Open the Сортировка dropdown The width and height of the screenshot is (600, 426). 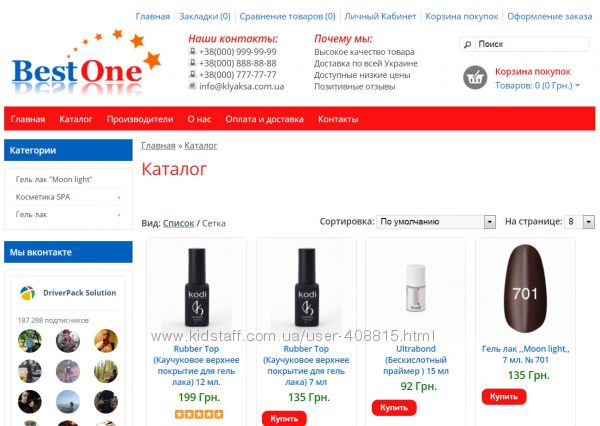pyautogui.click(x=436, y=222)
